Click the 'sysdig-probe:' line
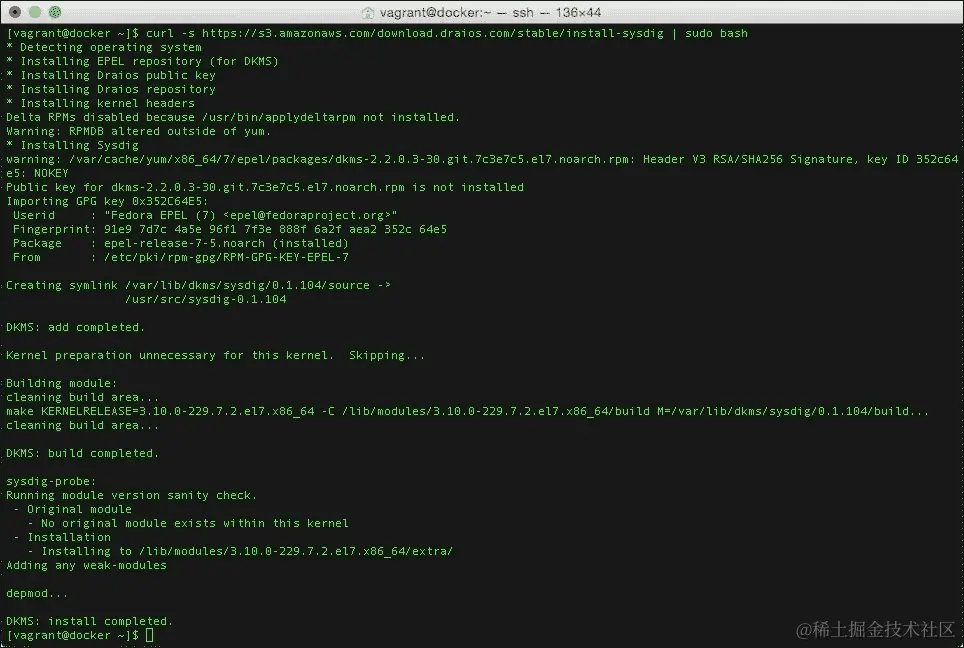 pyautogui.click(x=52, y=481)
